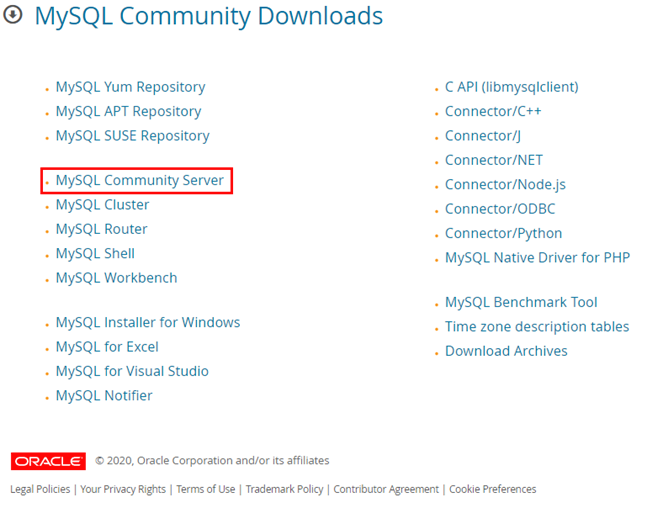This screenshot has width=647, height=508.
Task: Go to Connector/NET downloads
Action: tap(494, 161)
